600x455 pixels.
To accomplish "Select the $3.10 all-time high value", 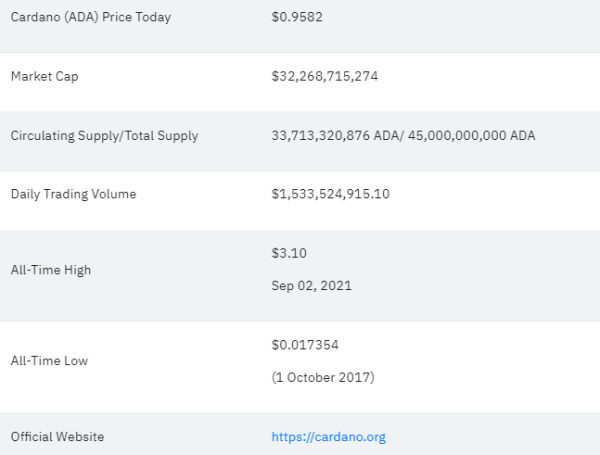I will 289,253.
